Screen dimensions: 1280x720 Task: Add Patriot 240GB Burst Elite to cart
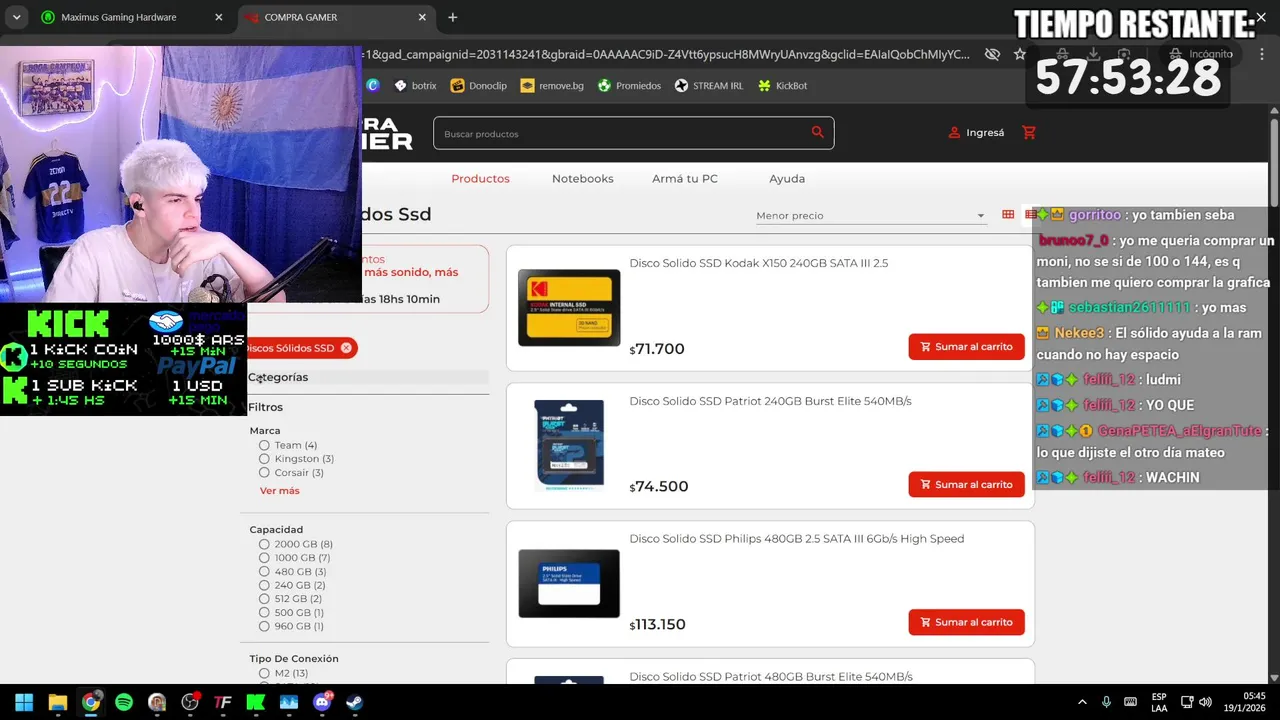(966, 485)
